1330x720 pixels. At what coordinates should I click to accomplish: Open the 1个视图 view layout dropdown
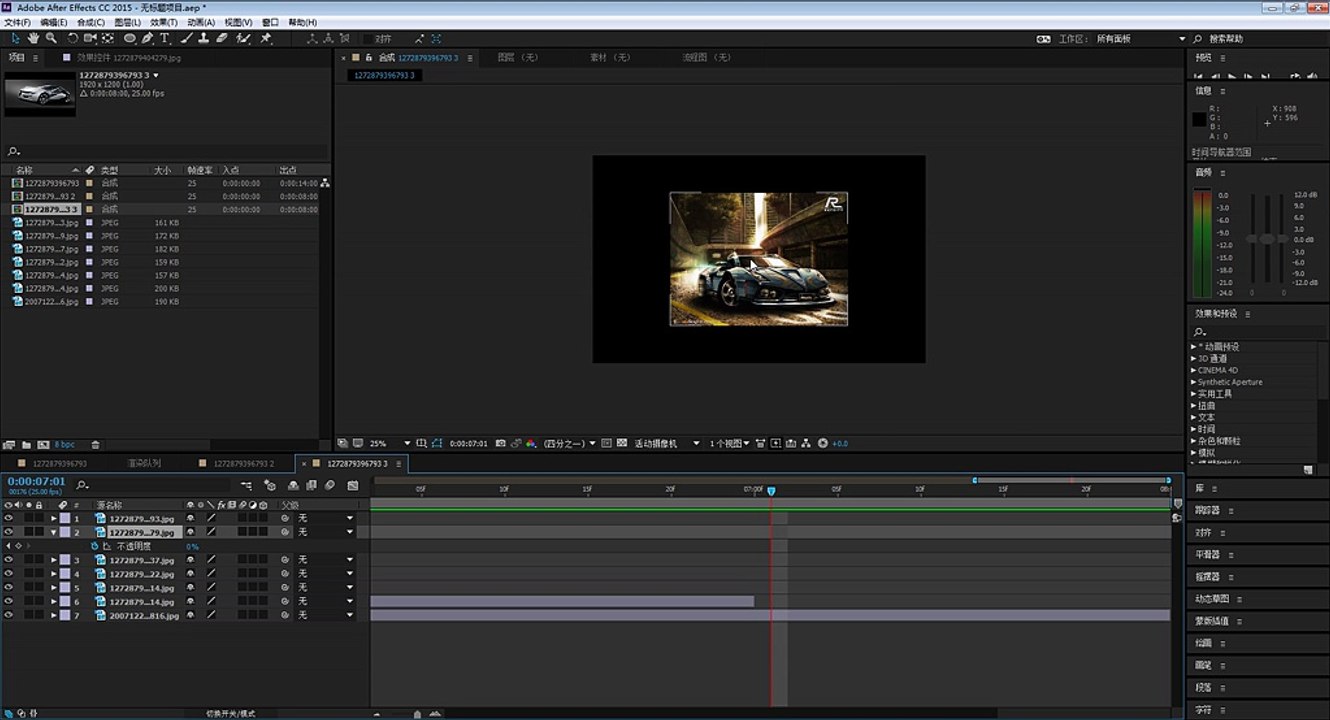tap(730, 443)
